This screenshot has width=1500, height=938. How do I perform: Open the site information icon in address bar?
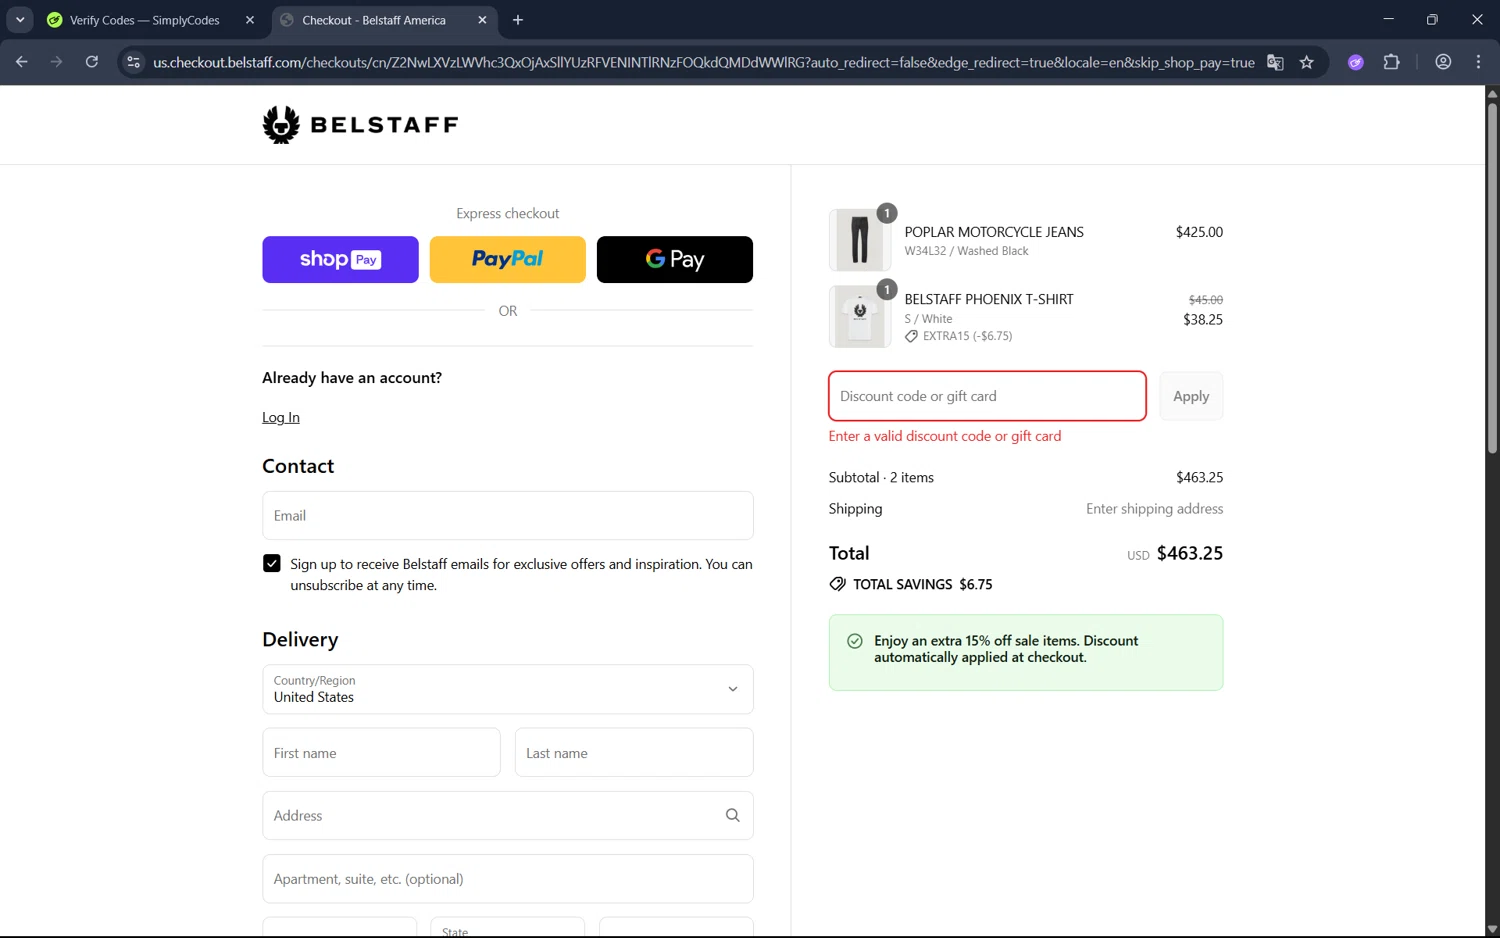pos(133,62)
